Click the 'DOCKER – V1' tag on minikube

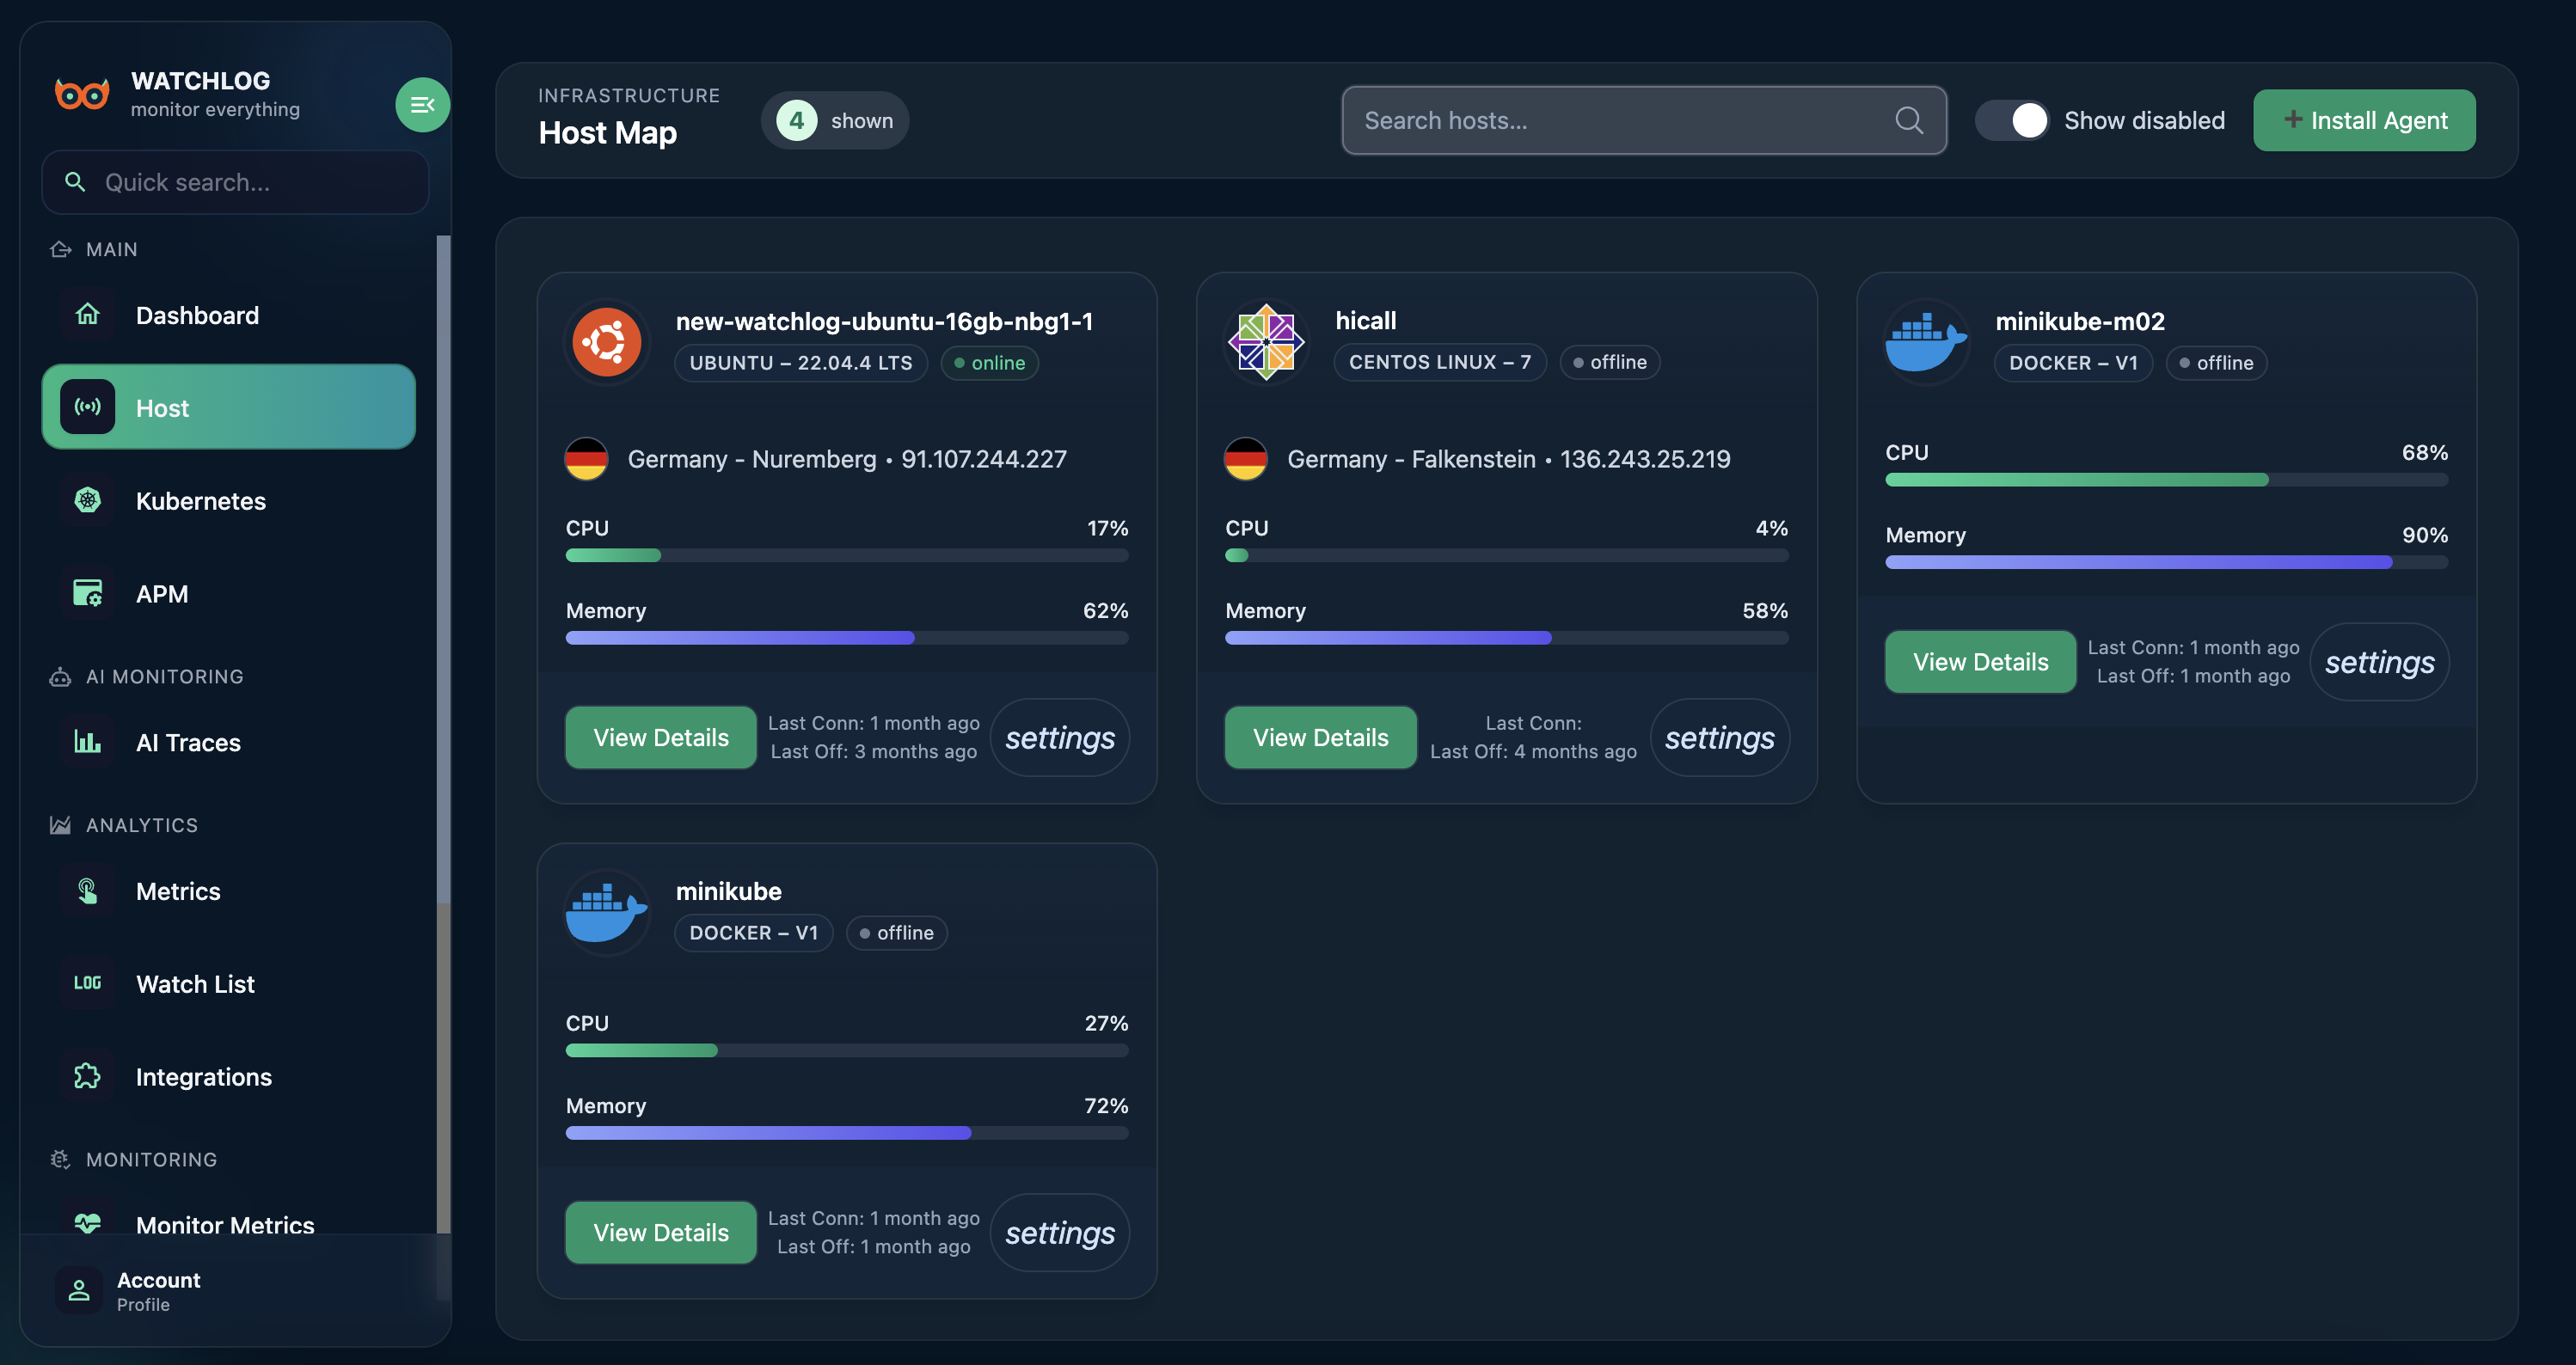pyautogui.click(x=754, y=933)
